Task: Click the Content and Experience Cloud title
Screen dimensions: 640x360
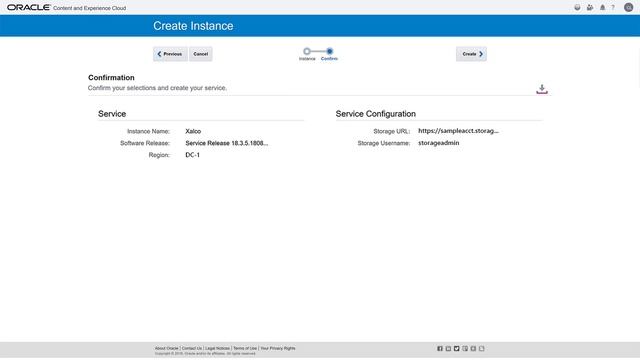Action: click(89, 8)
